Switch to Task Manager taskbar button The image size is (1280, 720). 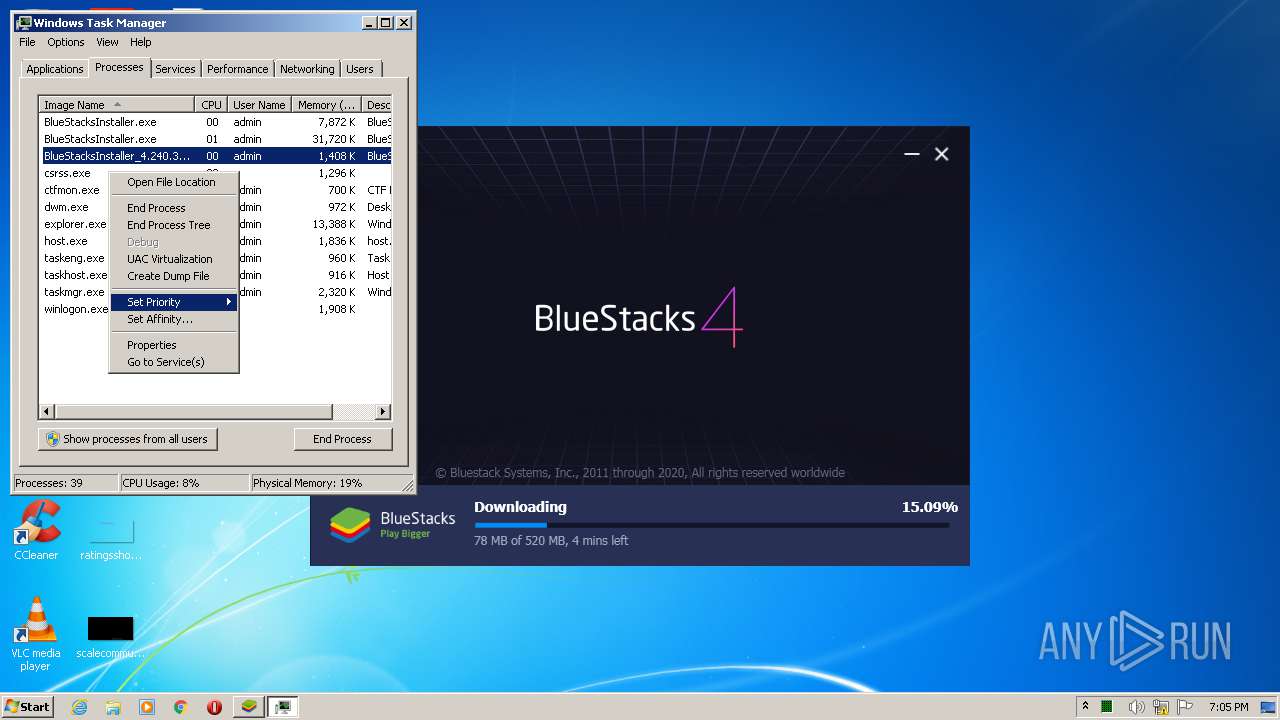[283, 707]
